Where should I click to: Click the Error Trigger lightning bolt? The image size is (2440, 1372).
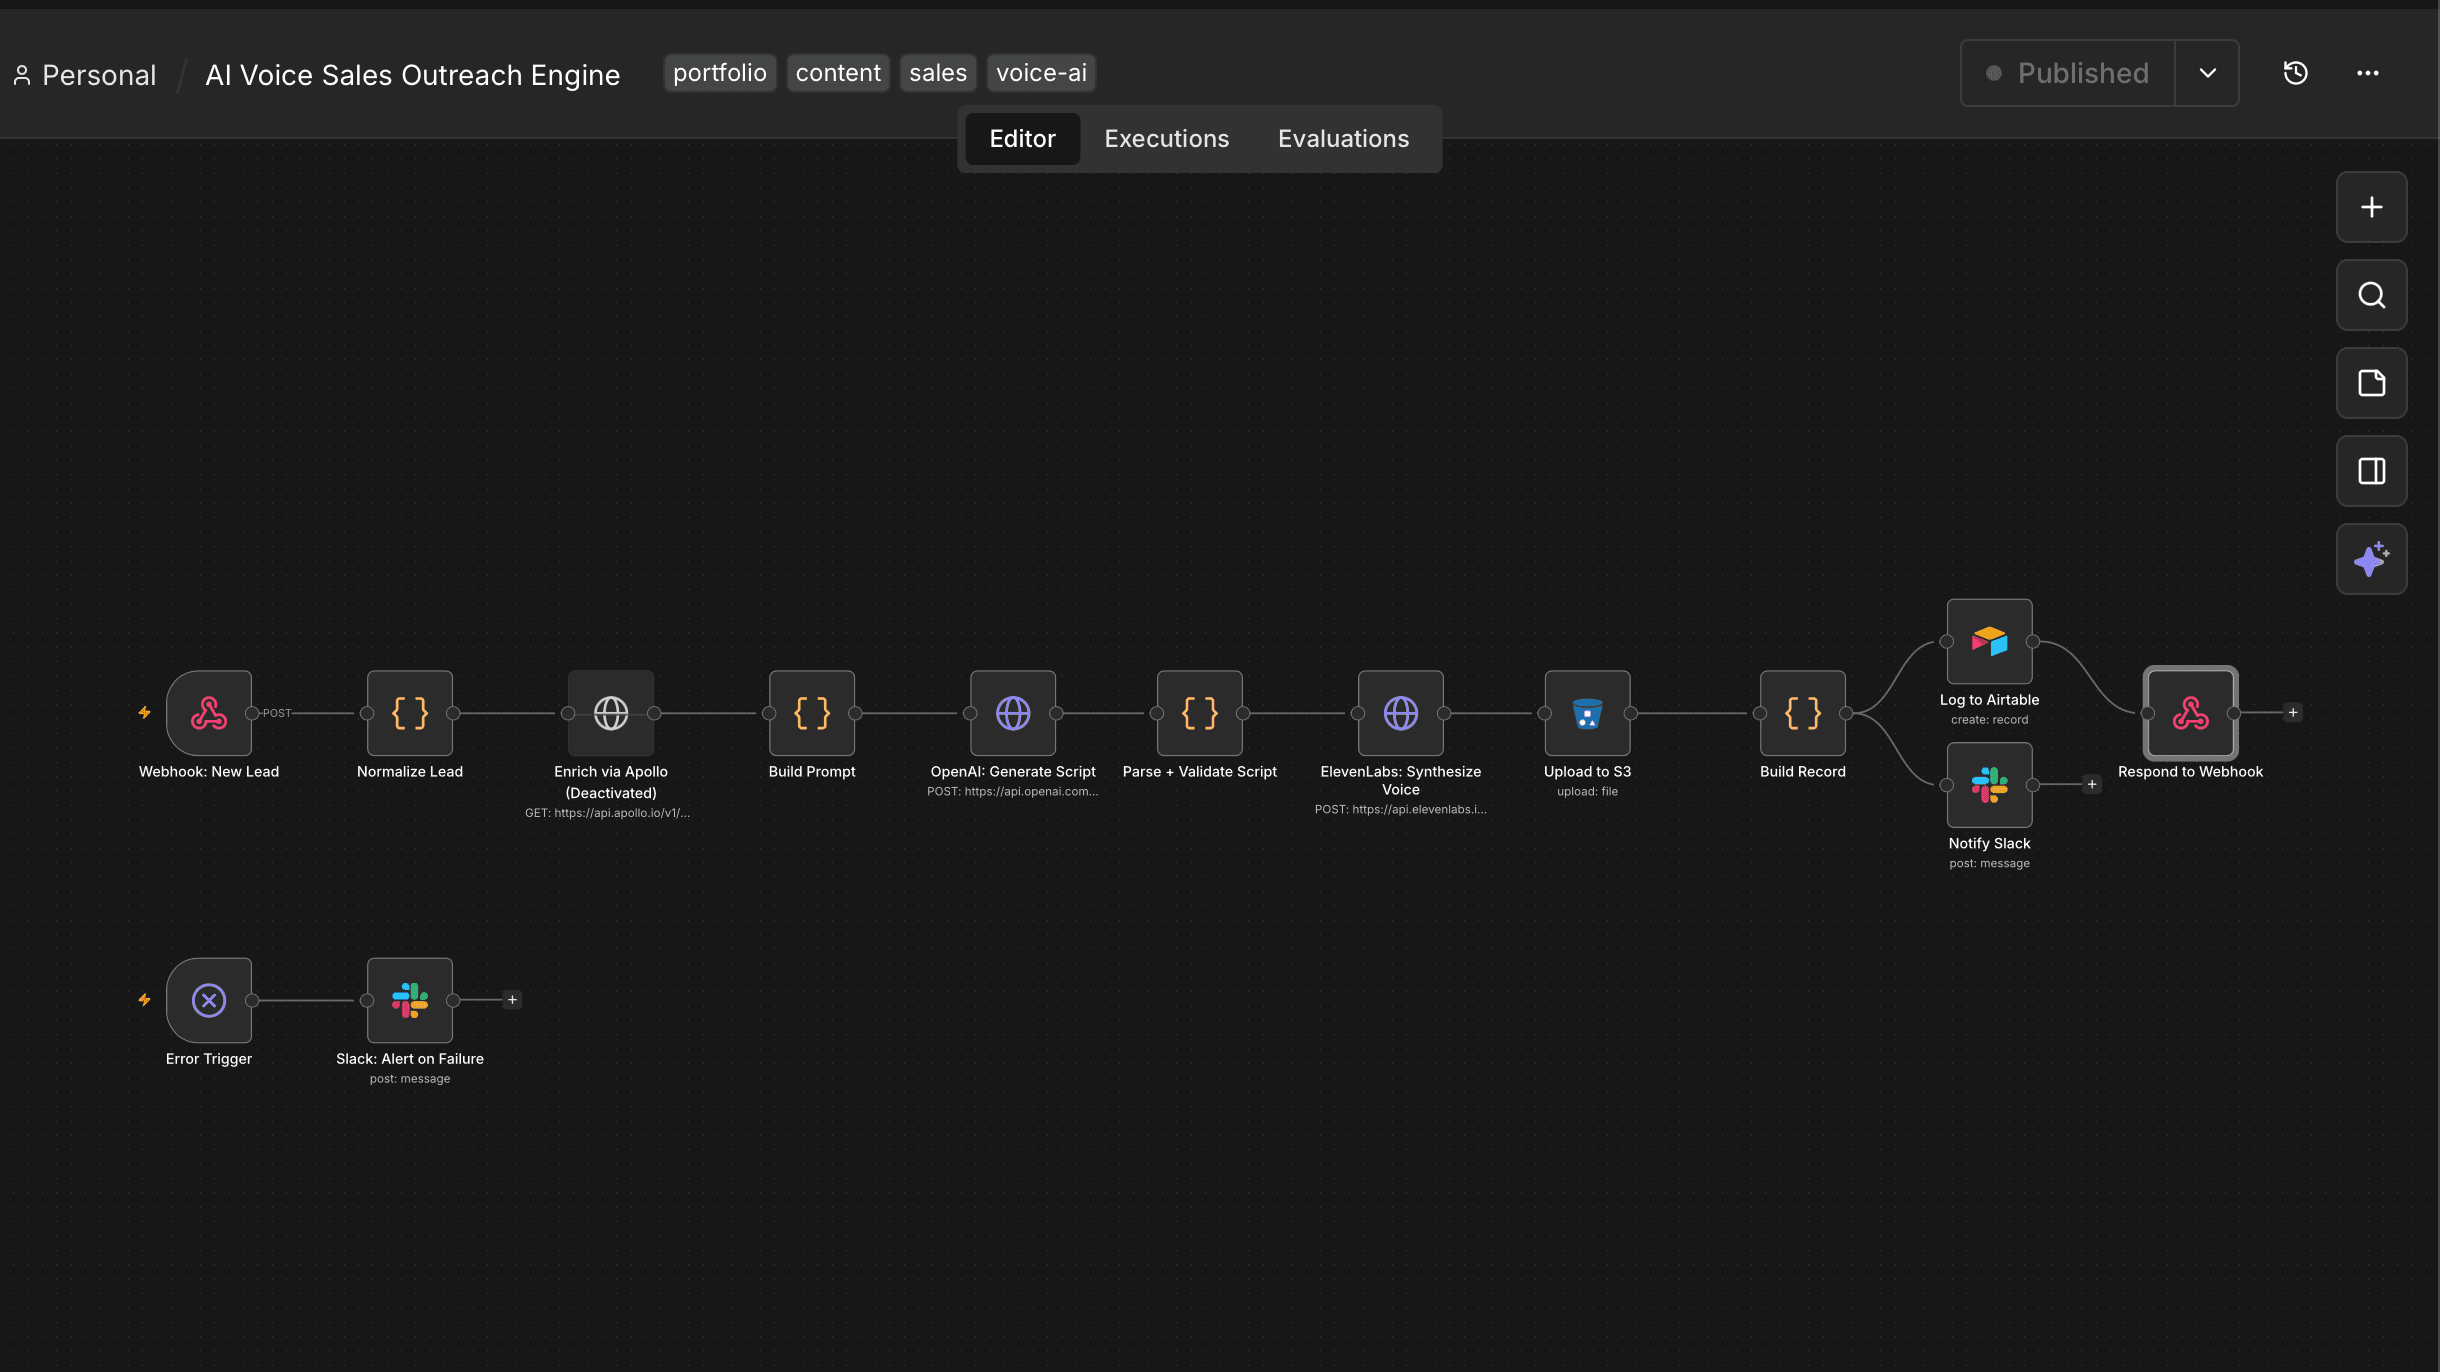pos(144,1000)
